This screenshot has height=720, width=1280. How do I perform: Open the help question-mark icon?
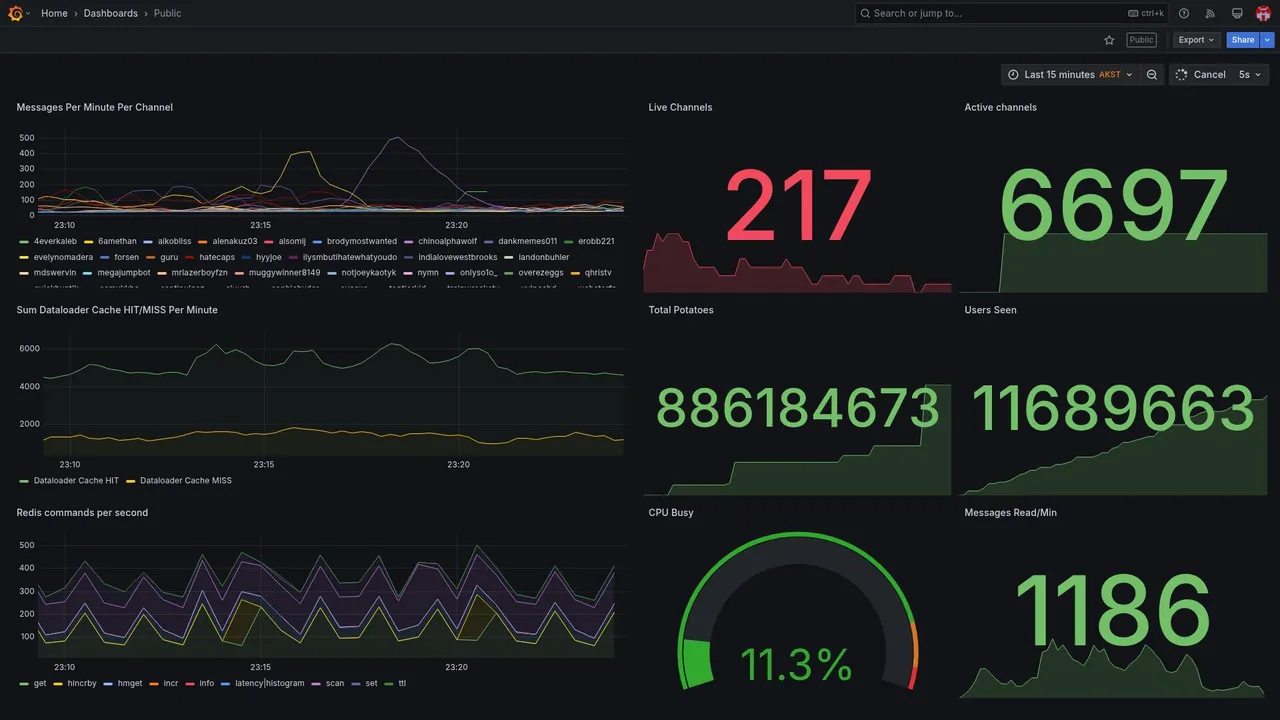coord(1184,13)
